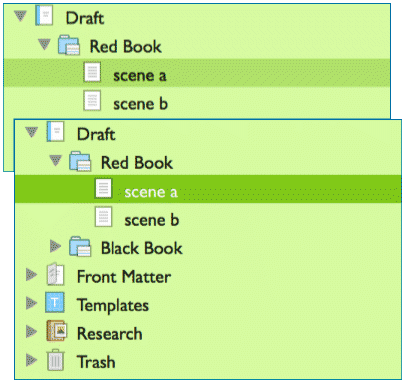This screenshot has height=383, width=405.
Task: Click the Trash can icon
Action: point(55,360)
